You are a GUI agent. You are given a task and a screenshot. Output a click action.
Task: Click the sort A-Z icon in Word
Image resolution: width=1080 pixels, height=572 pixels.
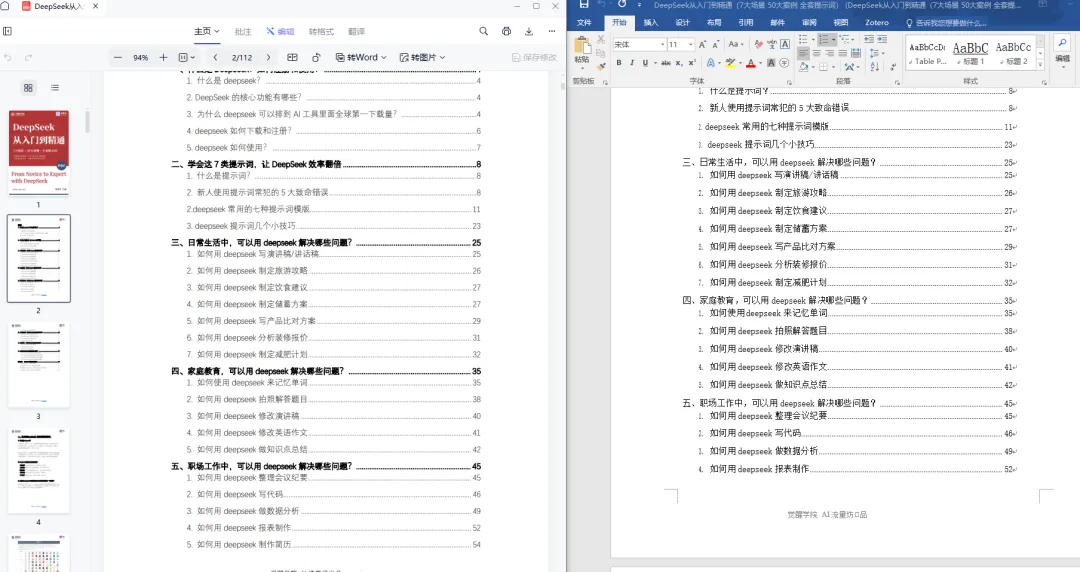click(874, 67)
